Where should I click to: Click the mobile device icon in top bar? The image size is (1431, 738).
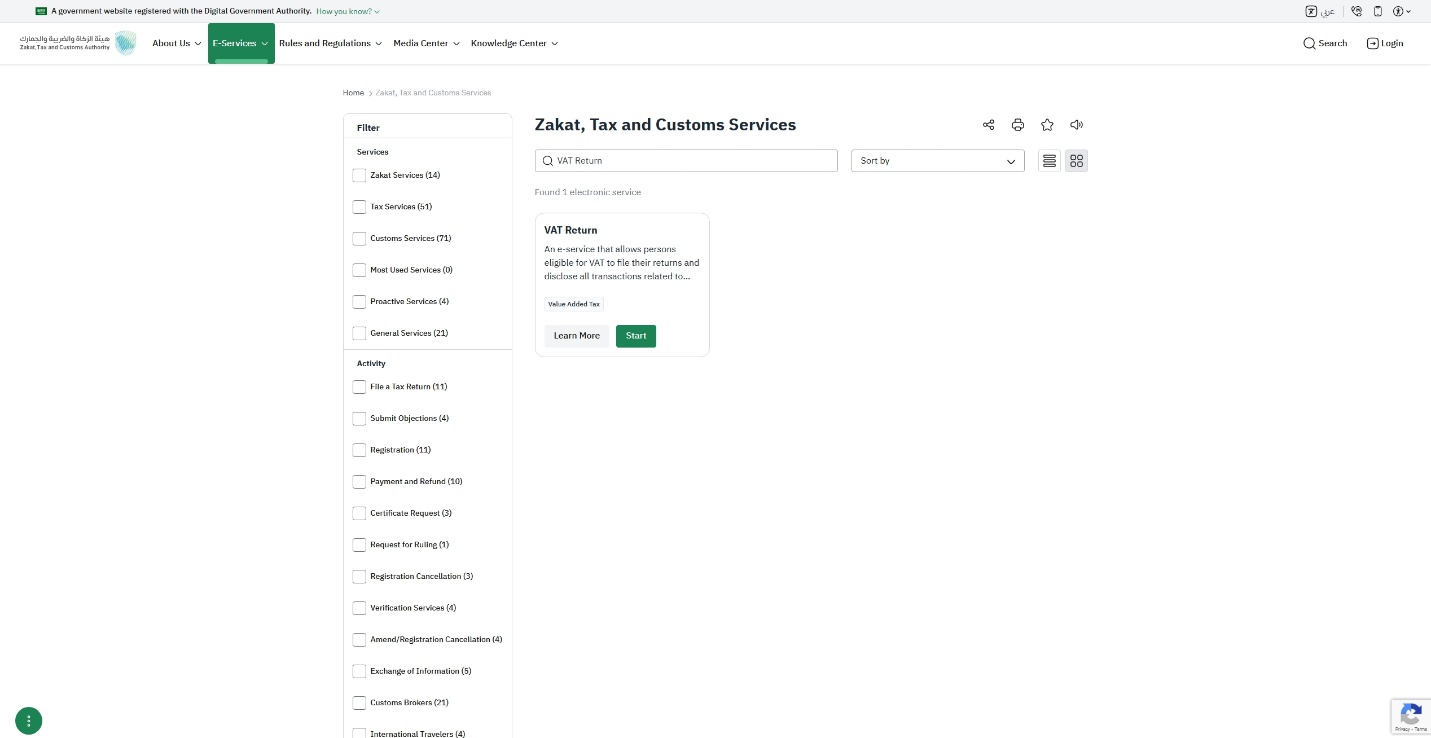click(1378, 11)
